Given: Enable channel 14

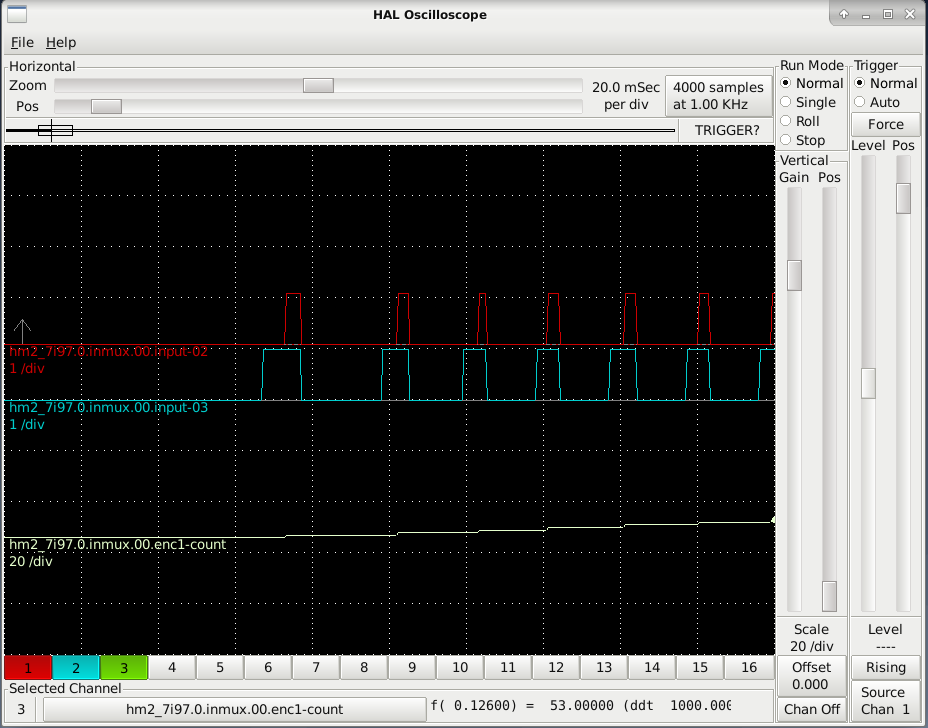Looking at the screenshot, I should tap(652, 668).
